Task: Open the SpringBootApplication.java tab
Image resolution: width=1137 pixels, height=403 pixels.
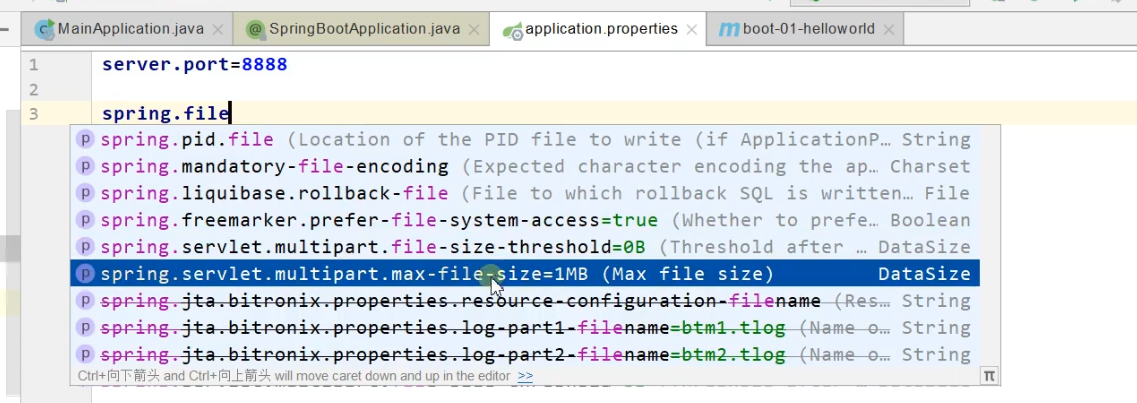Action: 361,30
